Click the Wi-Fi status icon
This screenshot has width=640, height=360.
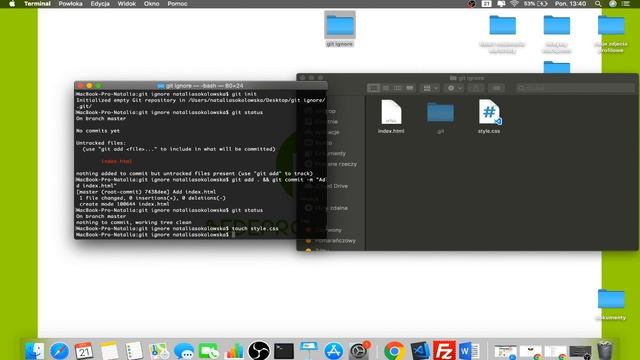point(514,4)
